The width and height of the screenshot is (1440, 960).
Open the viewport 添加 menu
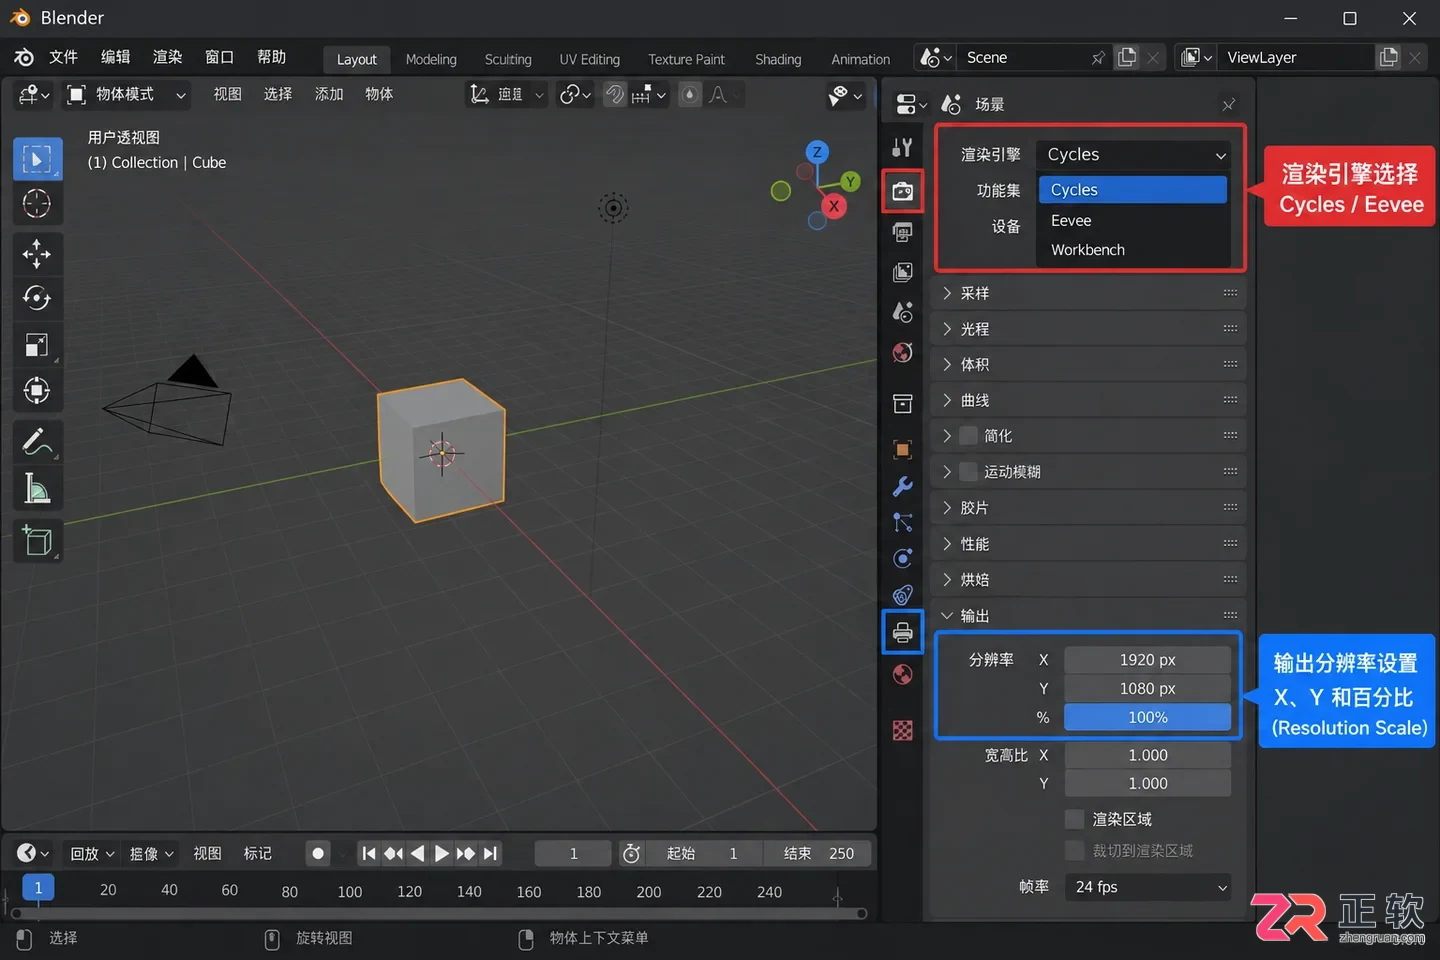329,94
